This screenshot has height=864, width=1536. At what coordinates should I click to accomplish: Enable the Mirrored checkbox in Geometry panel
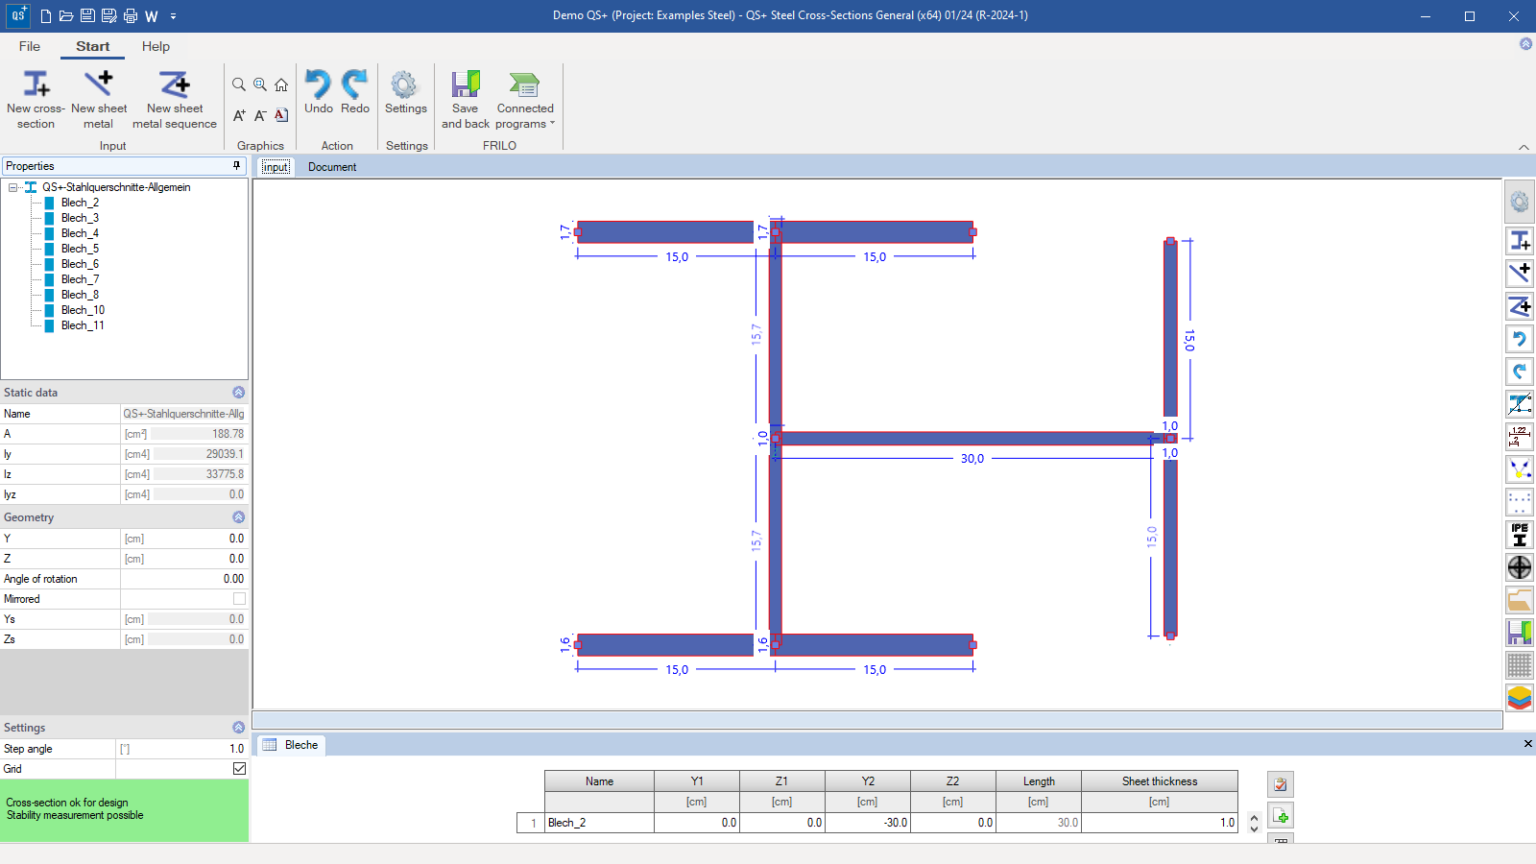237,599
